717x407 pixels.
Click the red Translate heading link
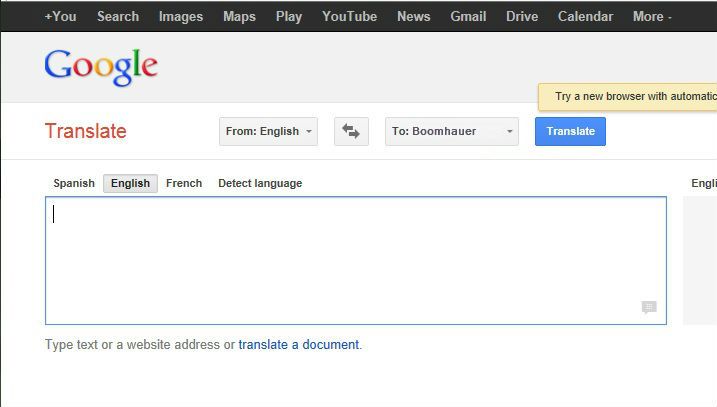(86, 131)
